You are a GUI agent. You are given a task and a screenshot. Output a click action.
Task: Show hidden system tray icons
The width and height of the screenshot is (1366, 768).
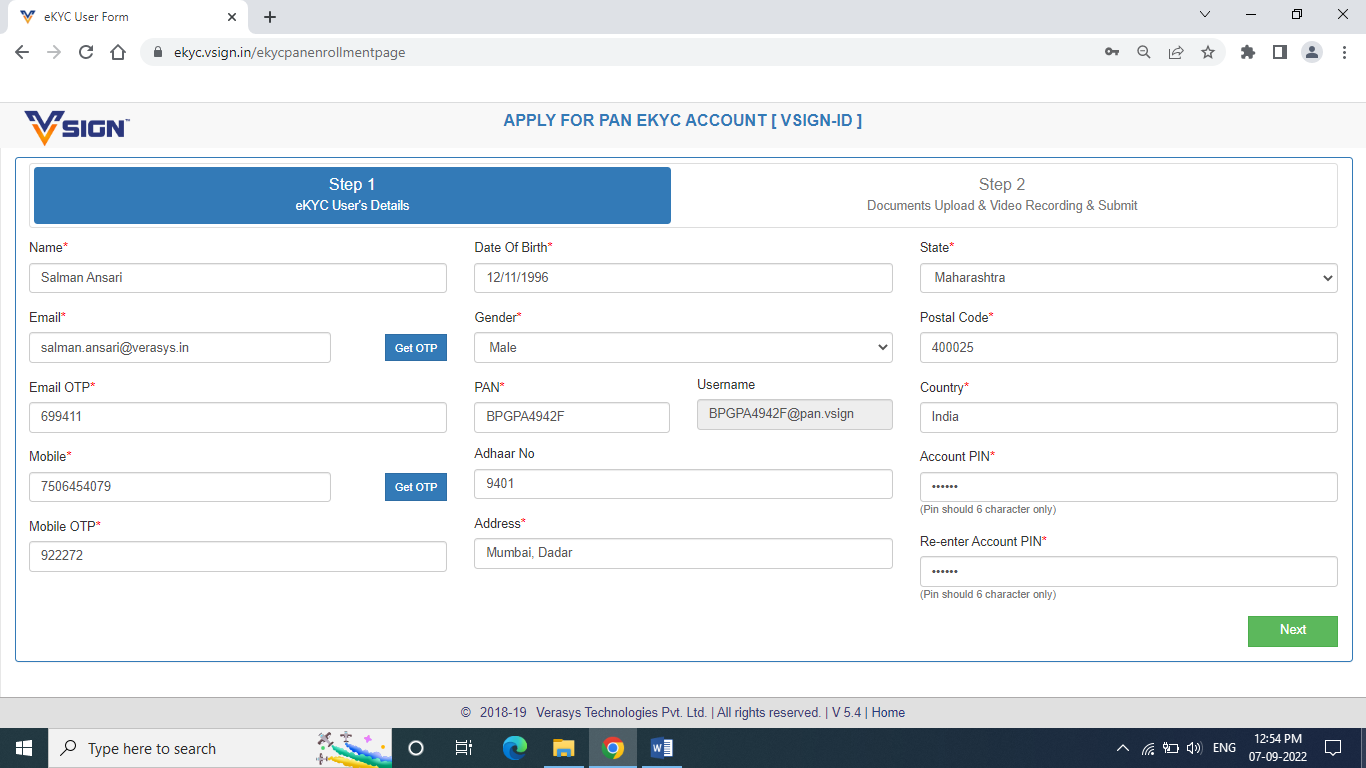tap(1122, 748)
